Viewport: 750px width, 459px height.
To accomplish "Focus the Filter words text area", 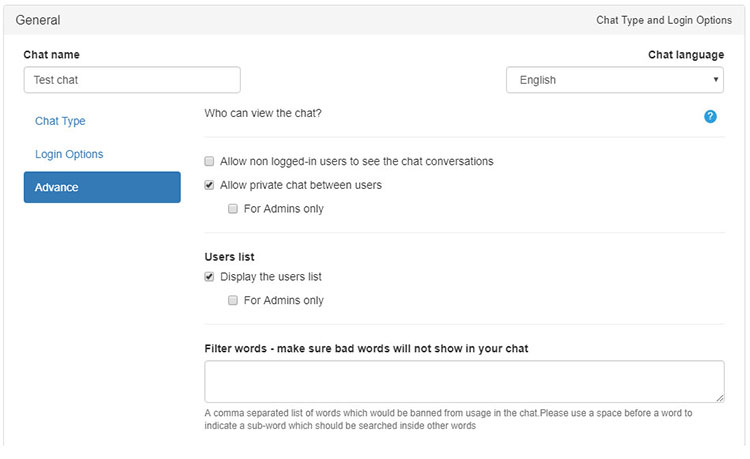I will click(x=464, y=382).
